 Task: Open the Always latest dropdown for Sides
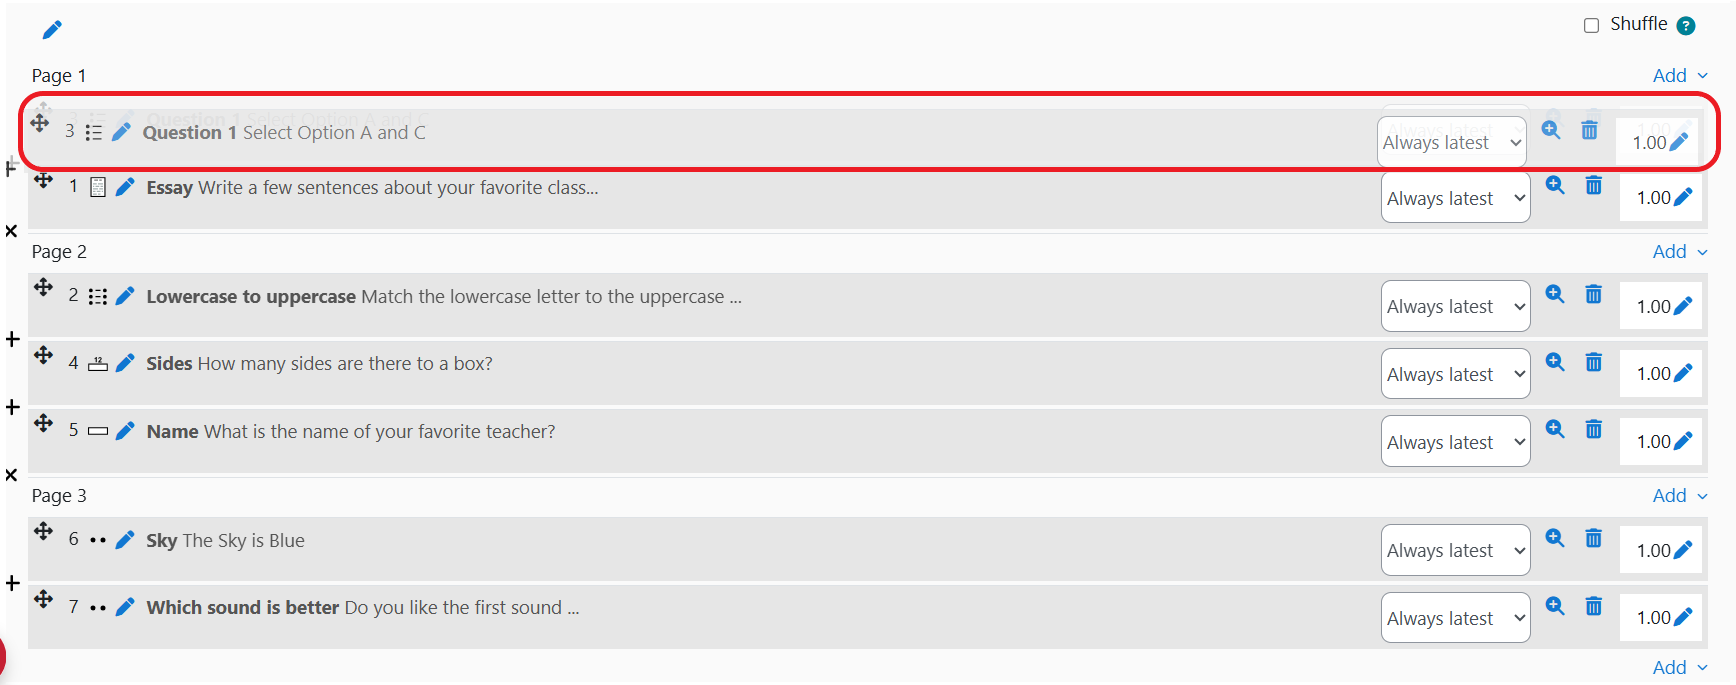(1455, 374)
